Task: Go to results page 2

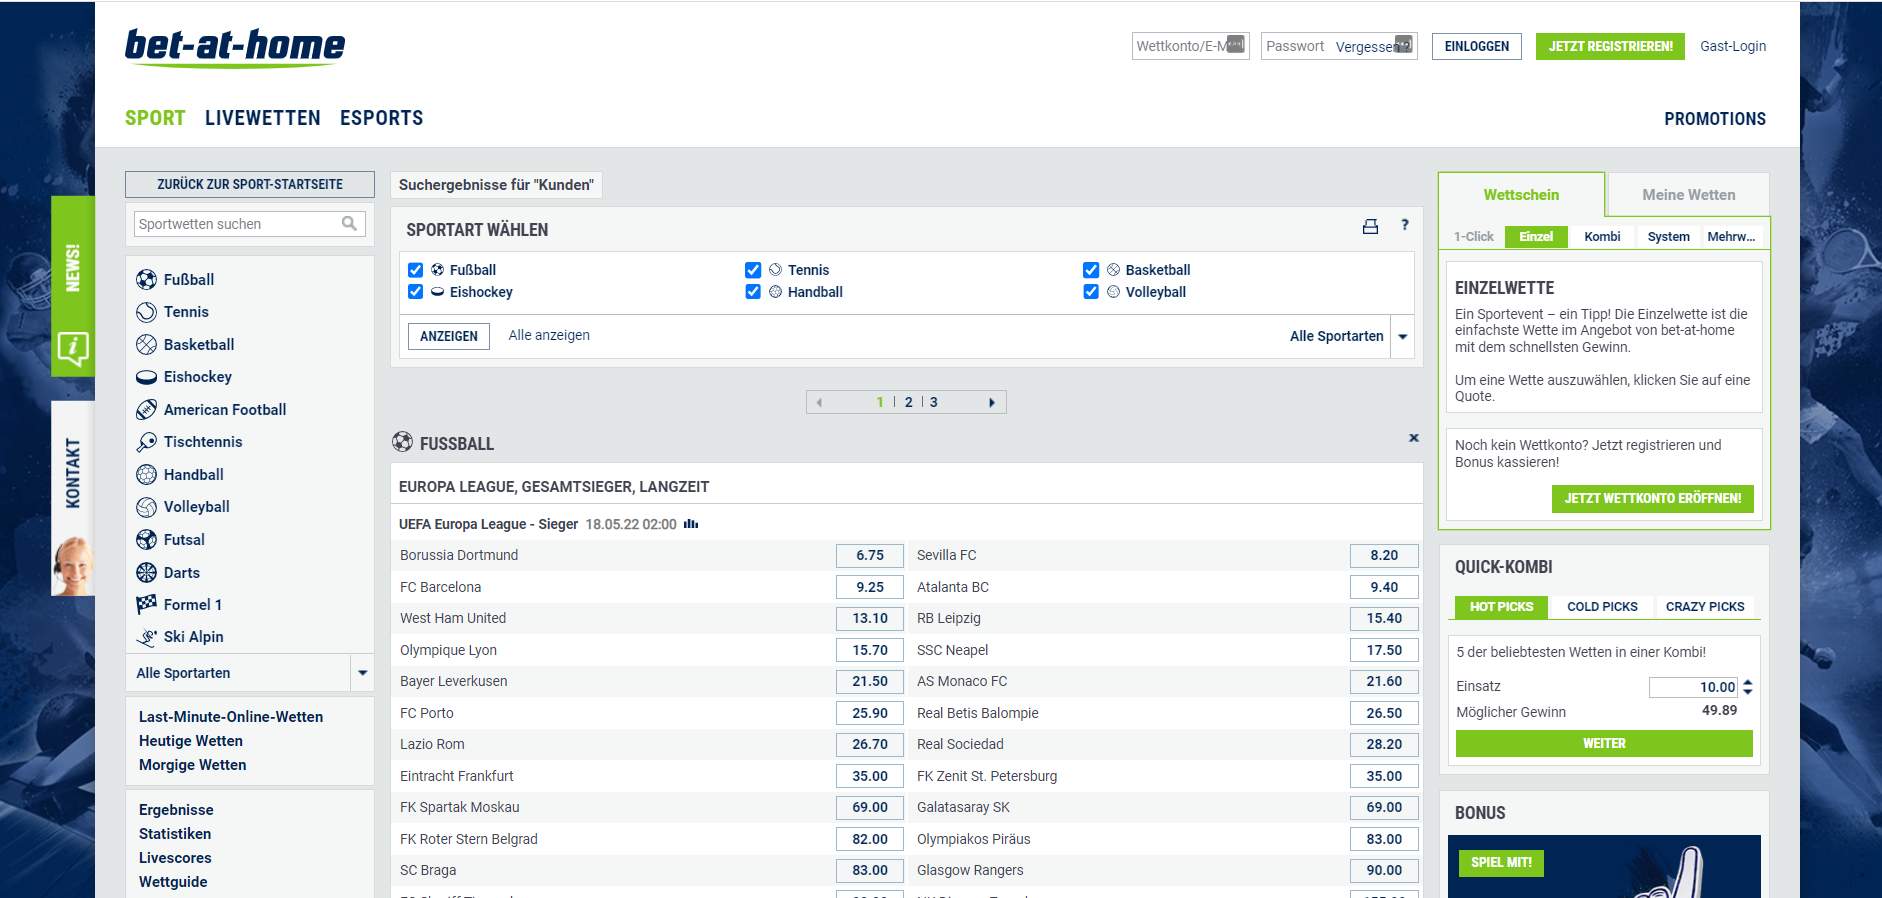Action: click(x=909, y=402)
